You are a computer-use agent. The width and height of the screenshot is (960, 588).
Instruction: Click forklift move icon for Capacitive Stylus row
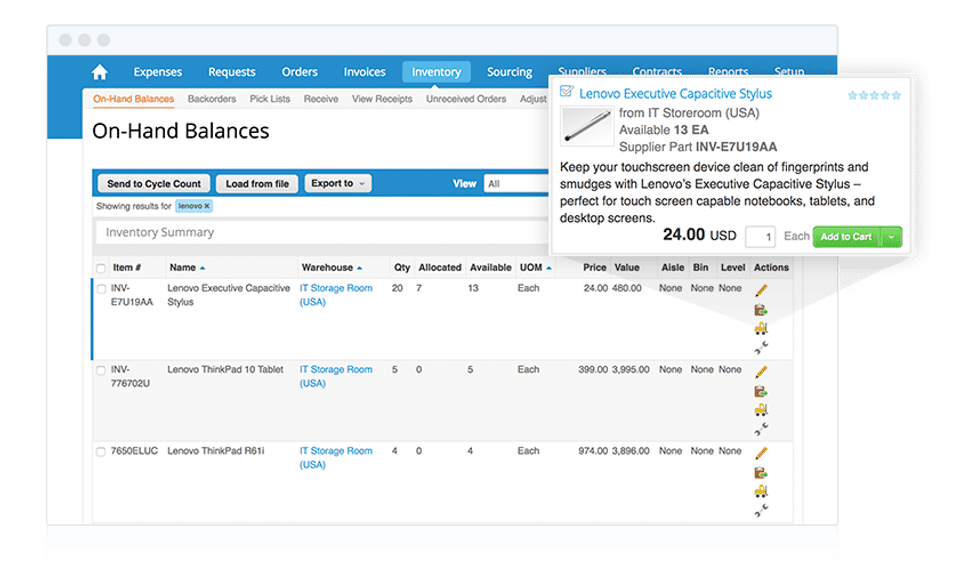coord(761,329)
